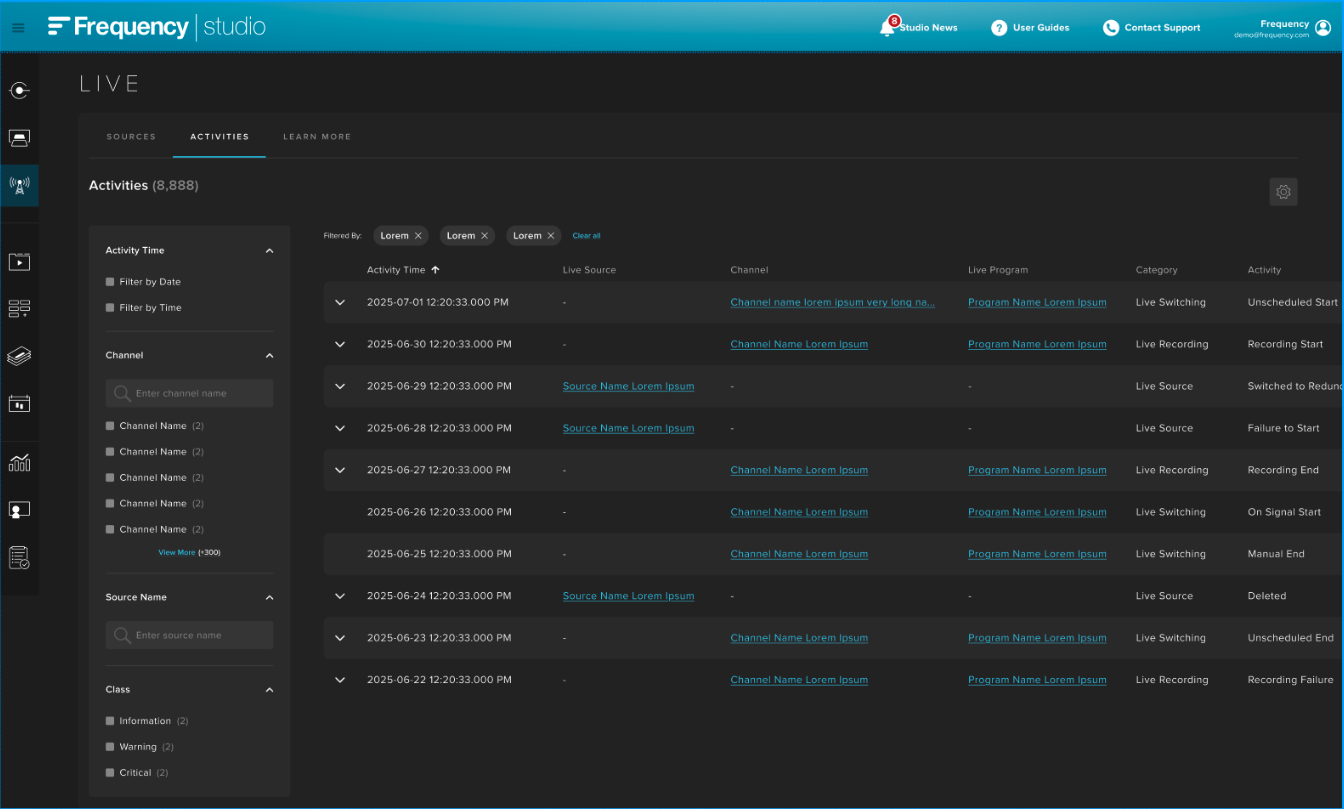Open the analytics bar chart sidebar icon
This screenshot has height=809, width=1344.
pos(19,463)
